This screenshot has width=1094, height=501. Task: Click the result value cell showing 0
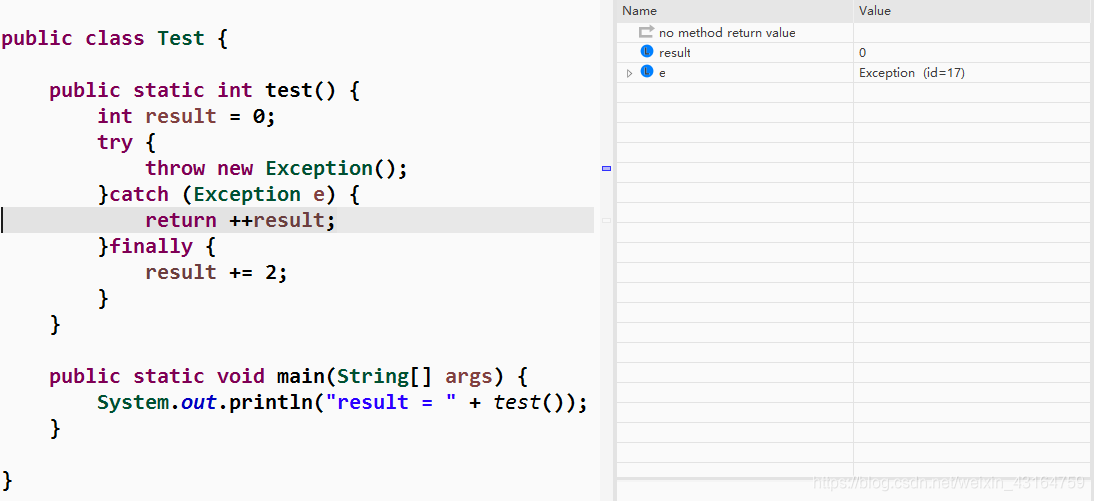[973, 52]
